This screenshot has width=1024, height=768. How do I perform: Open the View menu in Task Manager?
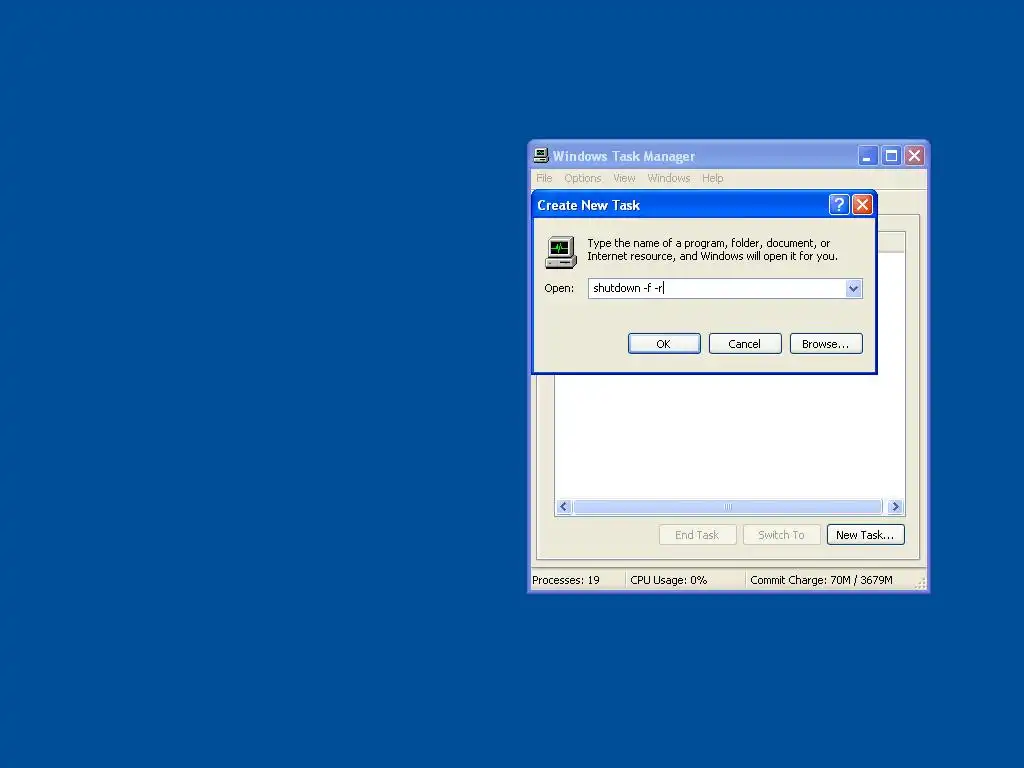pyautogui.click(x=624, y=178)
